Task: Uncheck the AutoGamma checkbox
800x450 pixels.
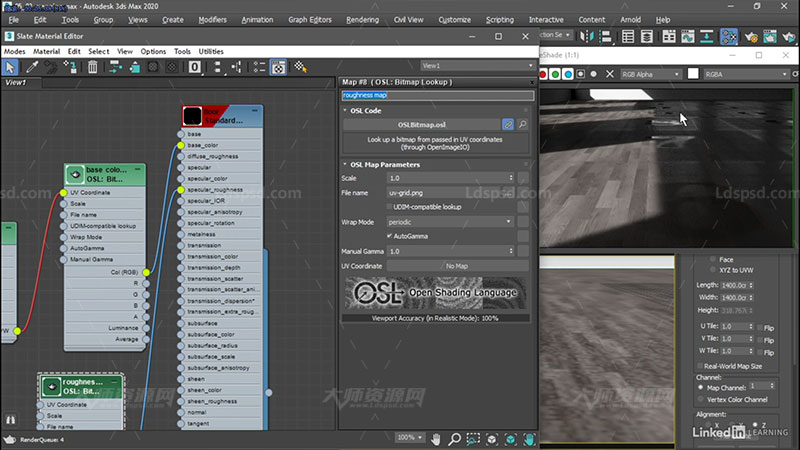Action: 389,236
